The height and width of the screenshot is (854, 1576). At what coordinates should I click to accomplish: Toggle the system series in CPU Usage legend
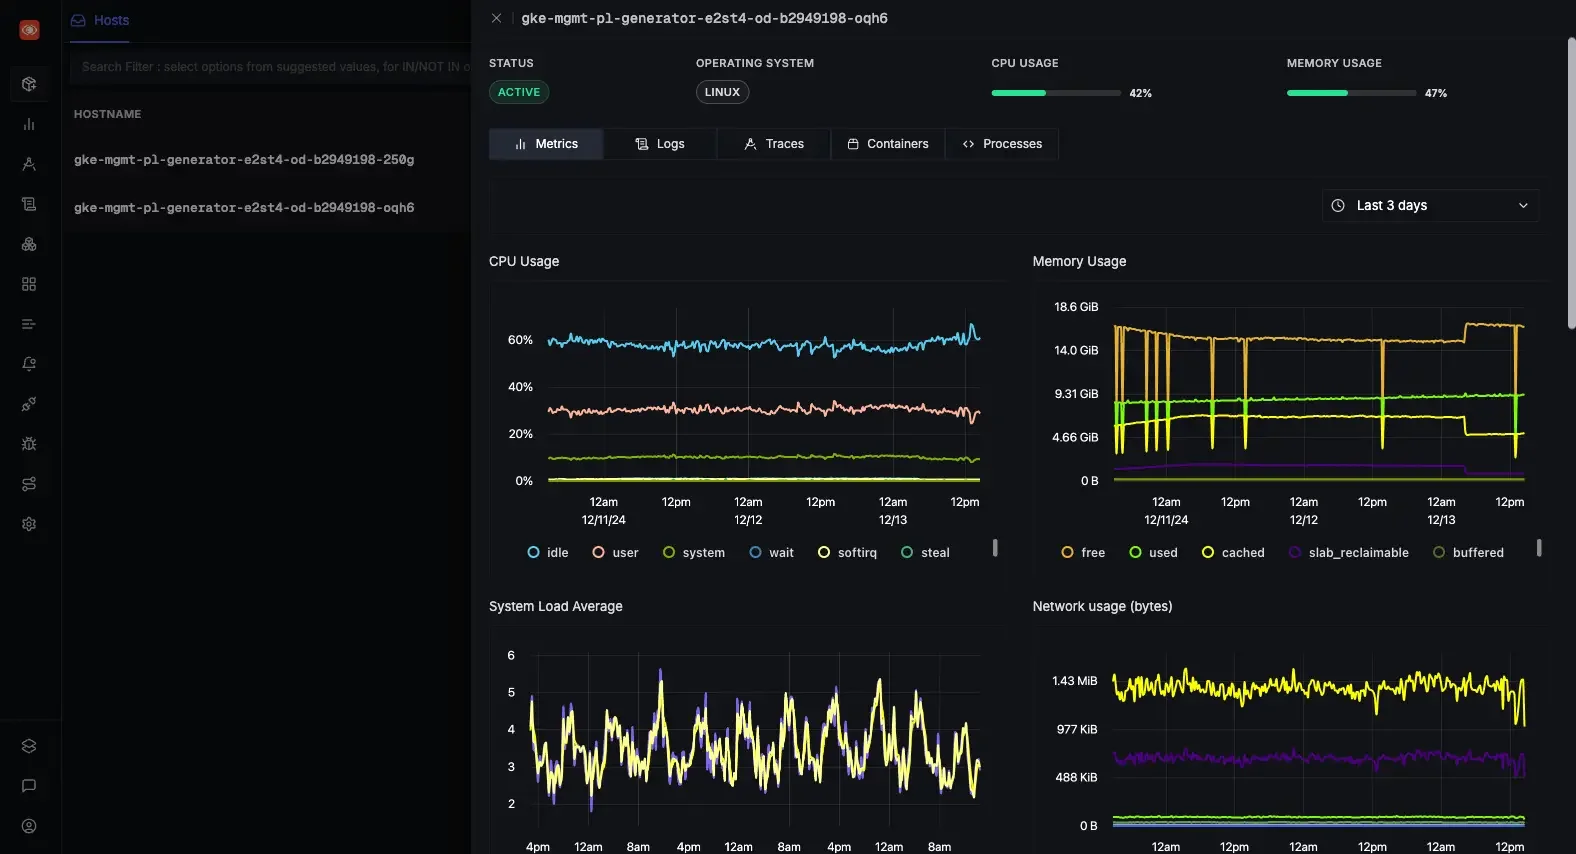(694, 552)
